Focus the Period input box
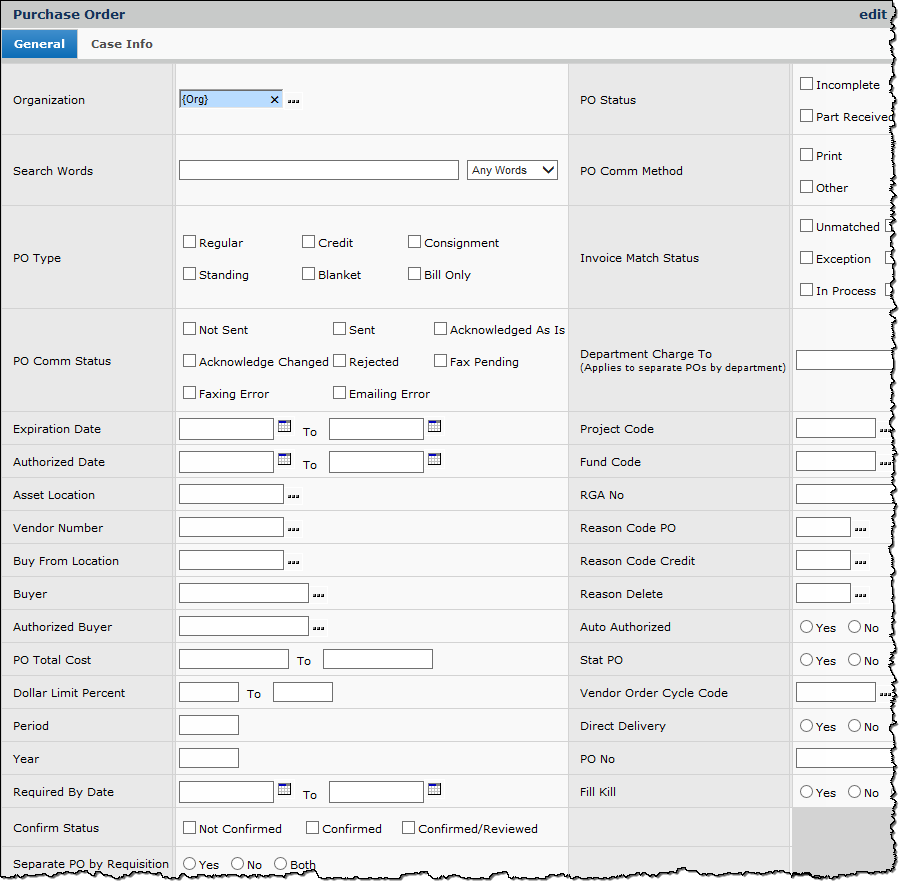899x884 pixels. pyautogui.click(x=208, y=726)
